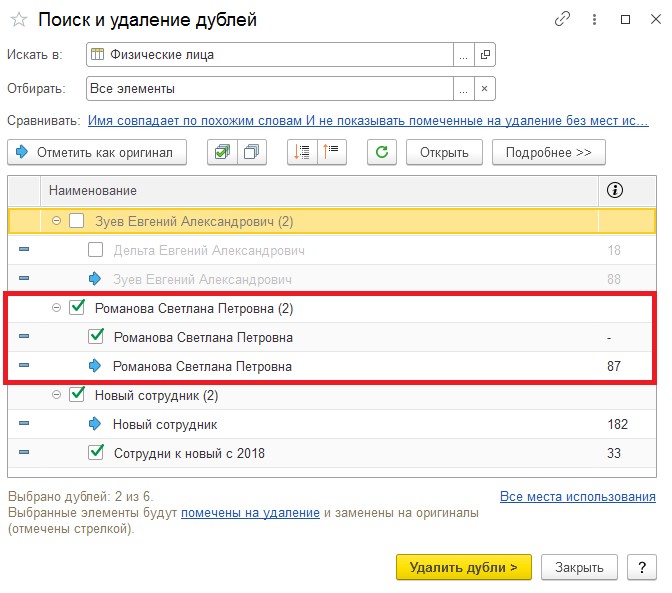The height and width of the screenshot is (593, 672).
Task: Collapse the Зуев Евгений Александрович group
Action: [x=57, y=221]
